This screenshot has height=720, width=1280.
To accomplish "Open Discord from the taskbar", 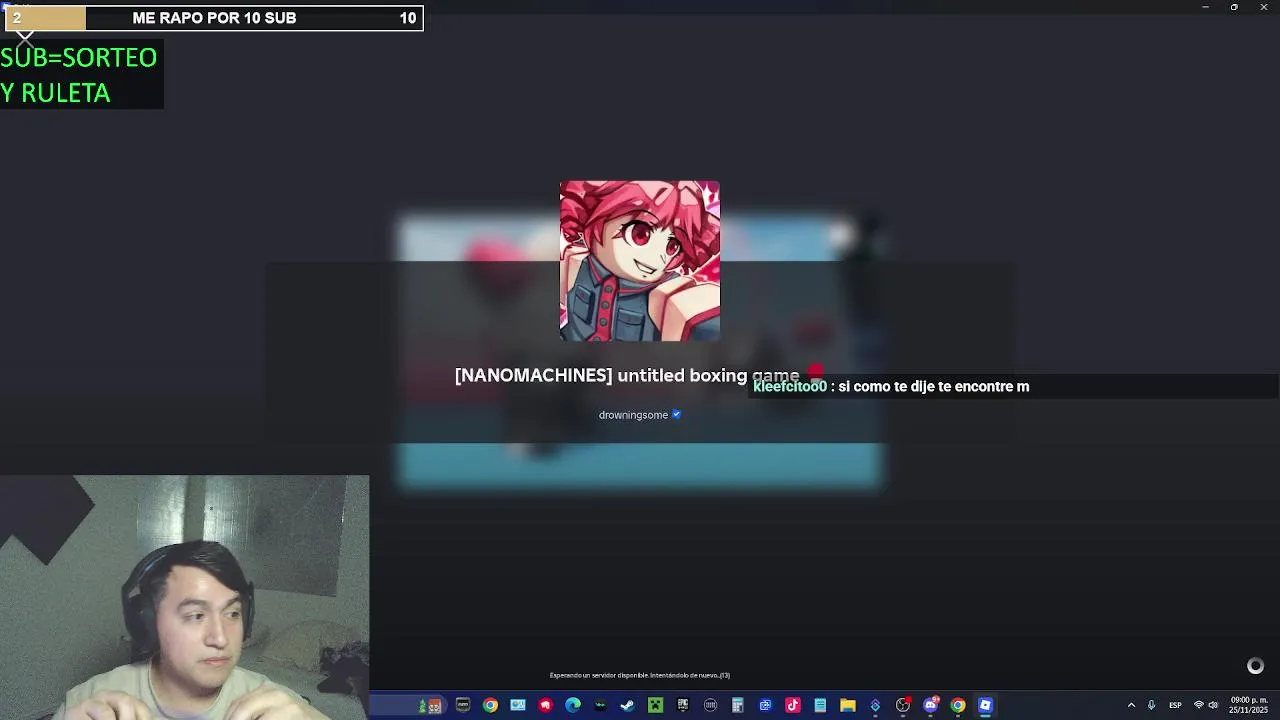I will 931,705.
